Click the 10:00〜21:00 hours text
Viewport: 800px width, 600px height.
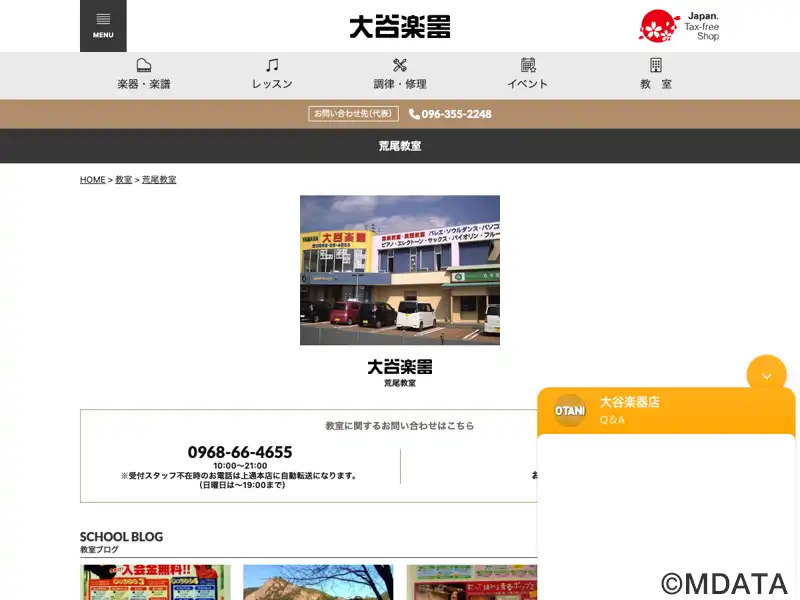tap(240, 466)
